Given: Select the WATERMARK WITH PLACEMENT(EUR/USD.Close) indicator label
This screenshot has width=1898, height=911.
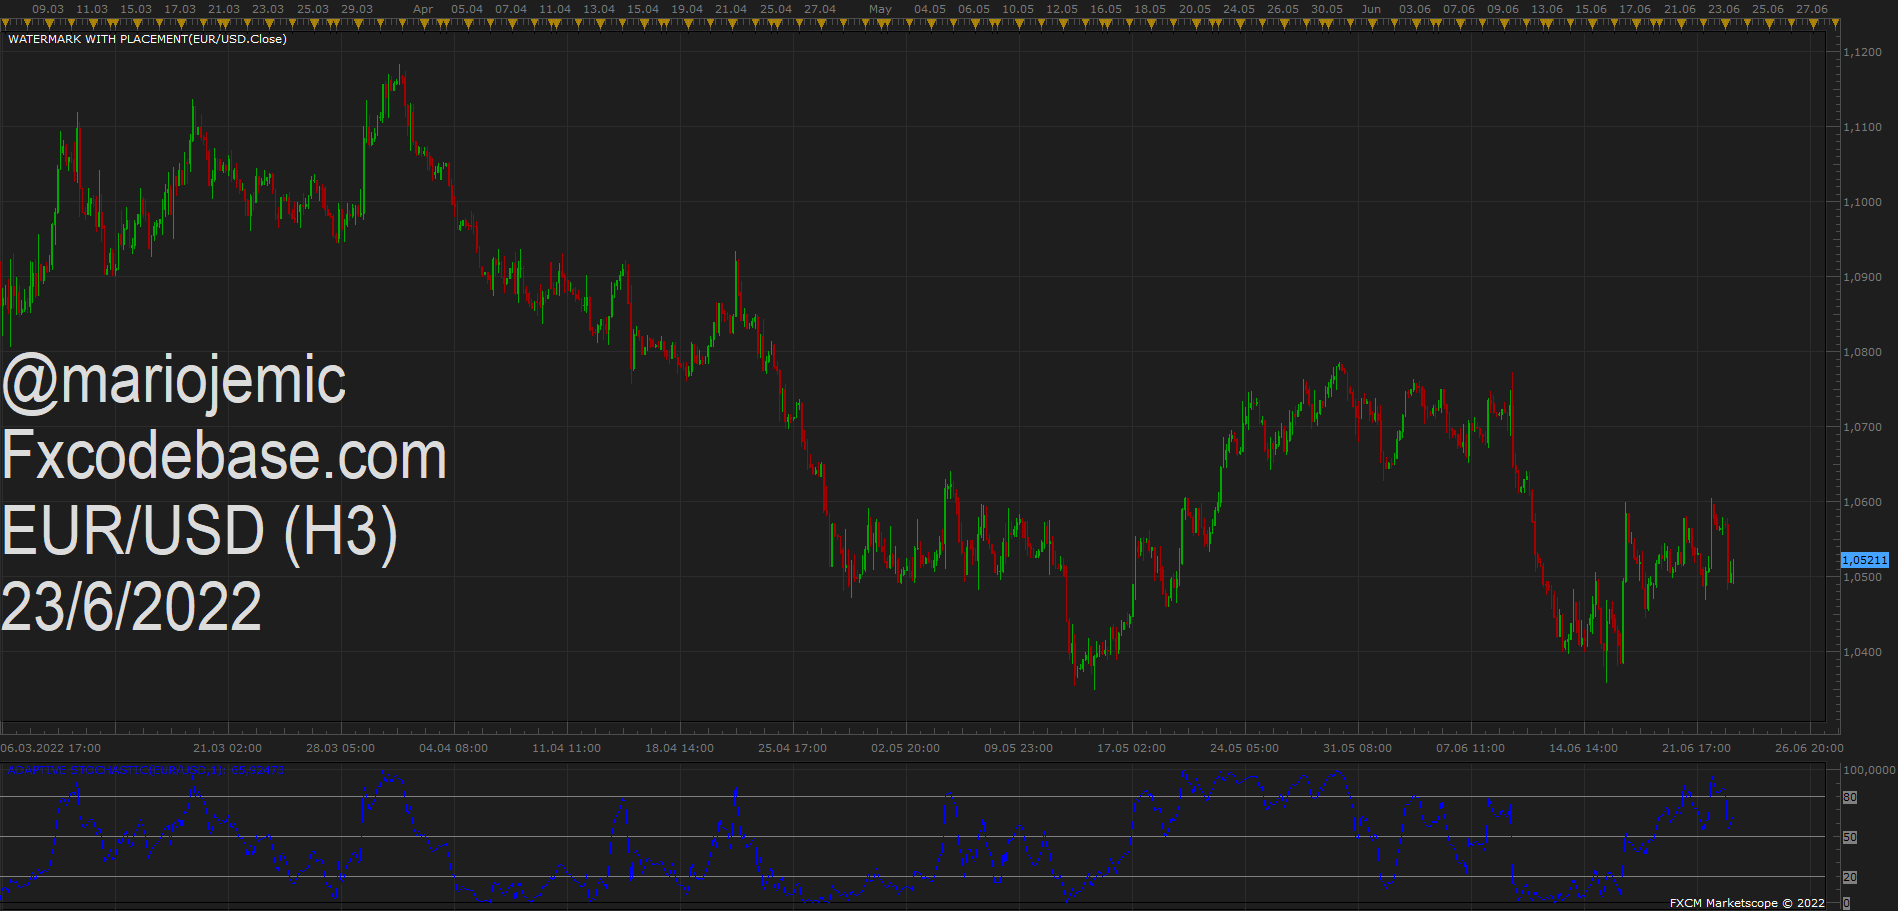Looking at the screenshot, I should click(147, 39).
